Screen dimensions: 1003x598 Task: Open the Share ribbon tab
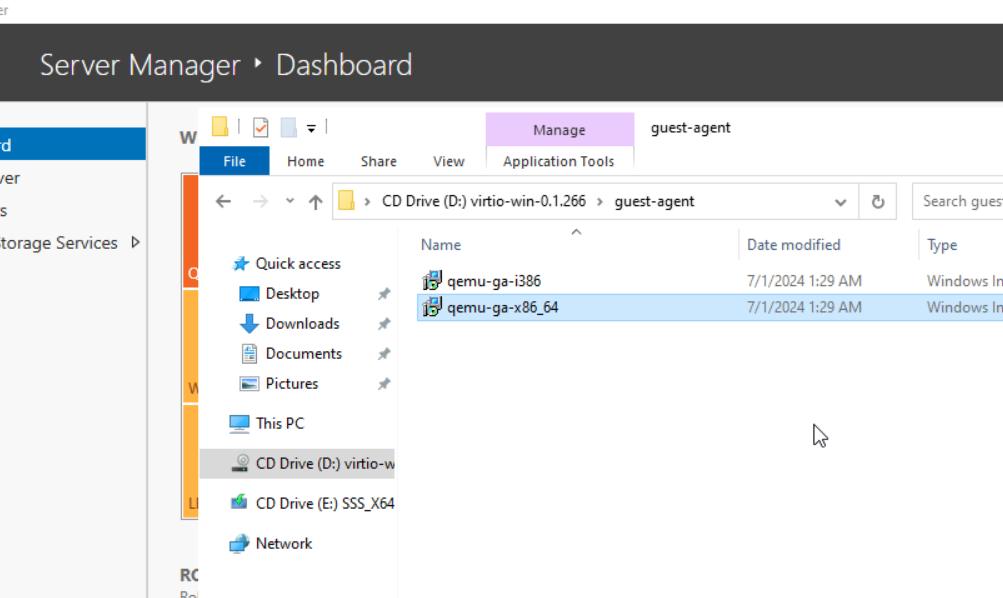coord(378,161)
